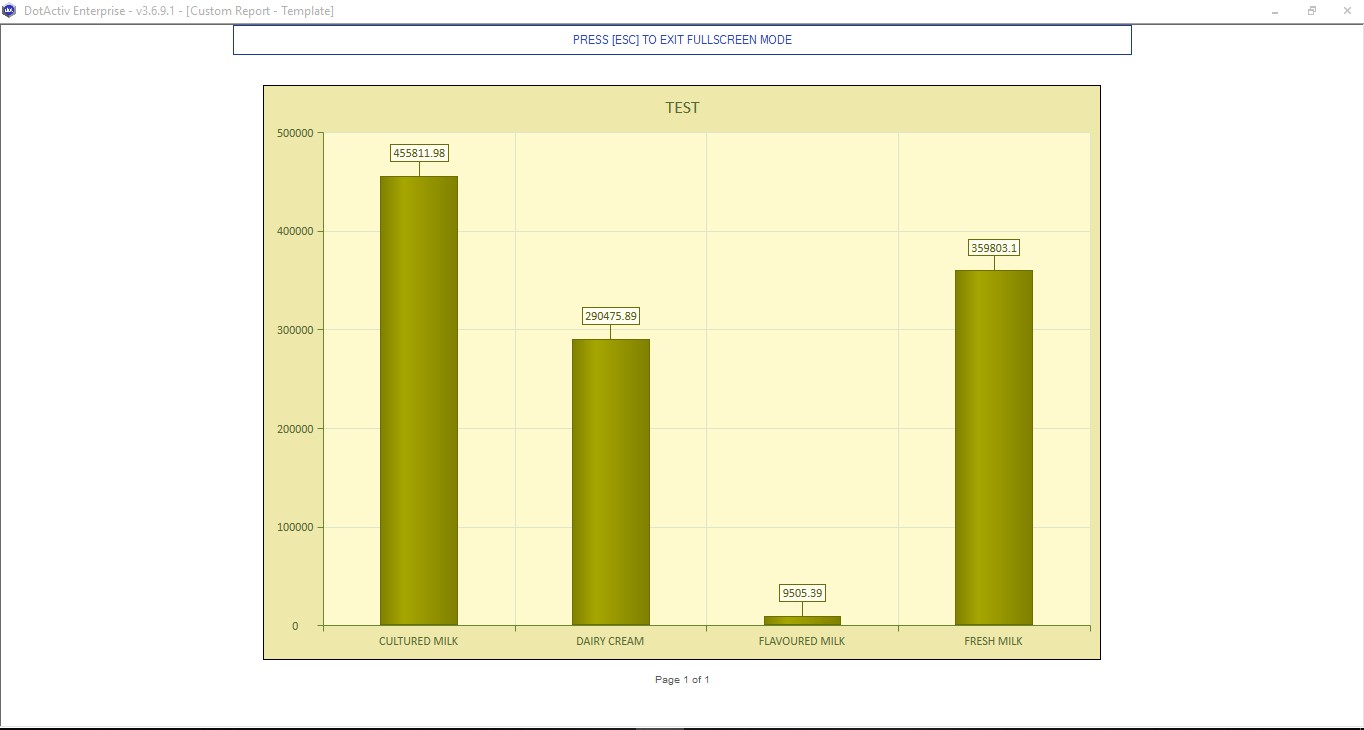Select the chart title TEST
Image resolution: width=1364 pixels, height=730 pixels.
click(x=682, y=108)
